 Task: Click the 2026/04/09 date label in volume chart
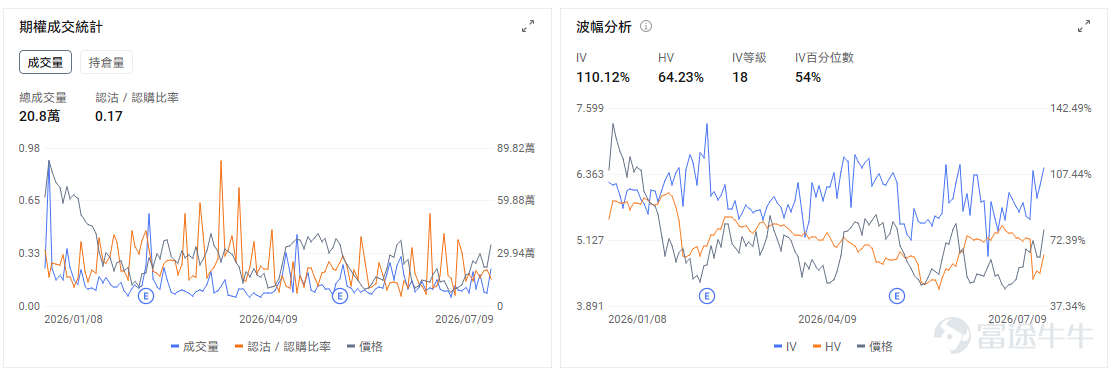[269, 319]
